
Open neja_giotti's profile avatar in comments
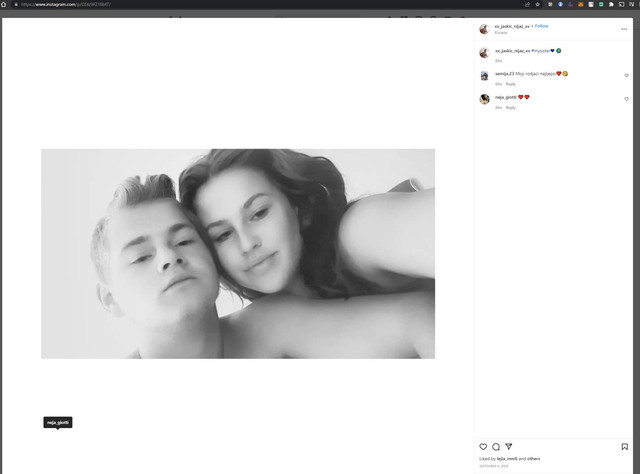coord(484,99)
